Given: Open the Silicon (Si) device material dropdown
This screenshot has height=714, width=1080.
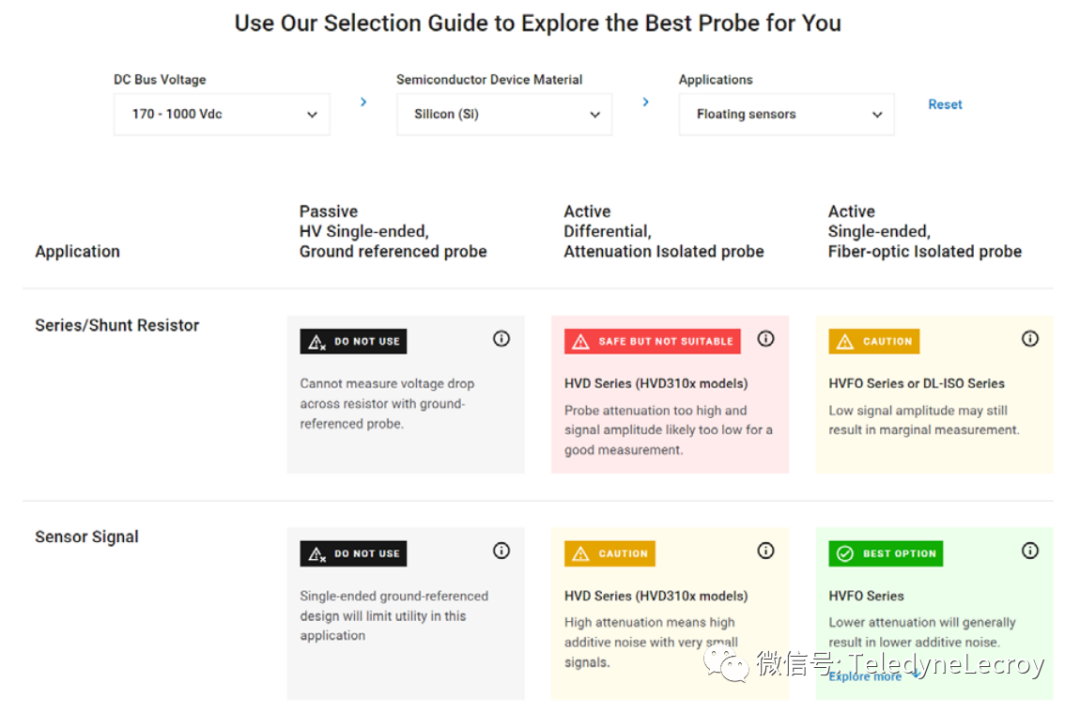Looking at the screenshot, I should click(x=504, y=114).
